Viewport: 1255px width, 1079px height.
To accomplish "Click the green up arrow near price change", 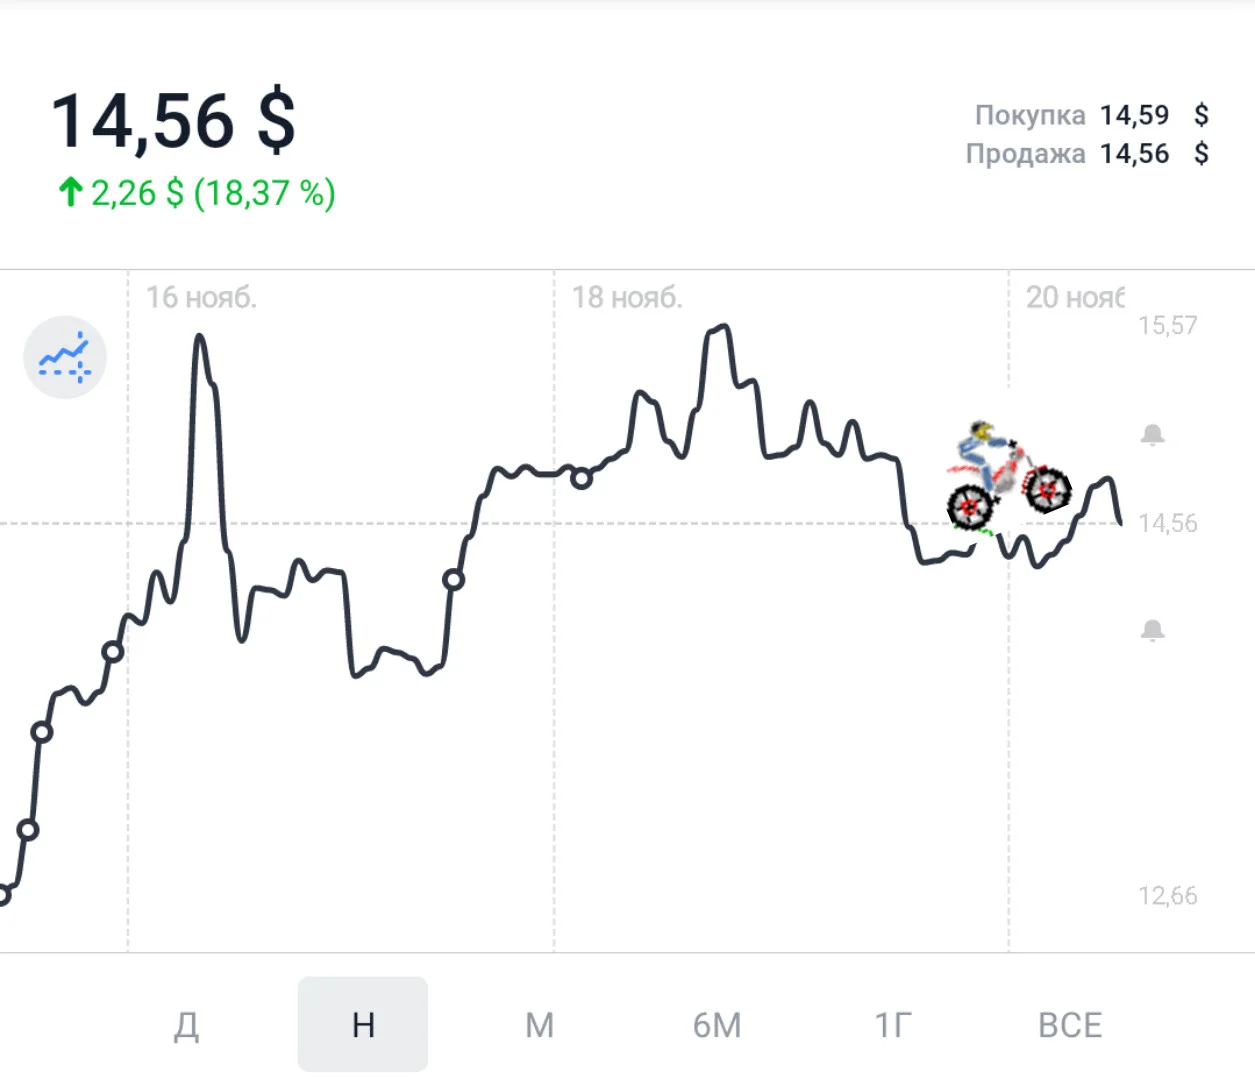I will (70, 192).
